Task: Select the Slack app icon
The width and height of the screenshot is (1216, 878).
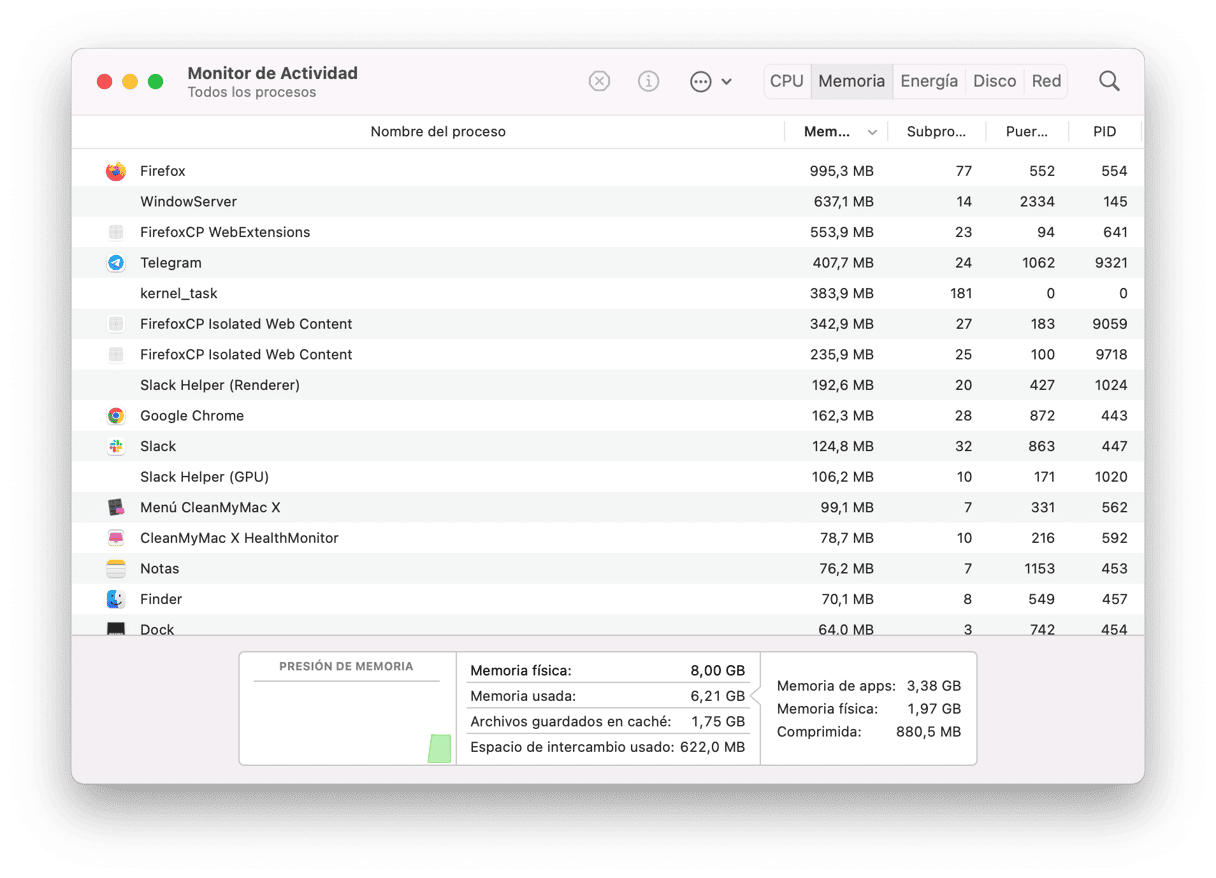Action: coord(116,447)
